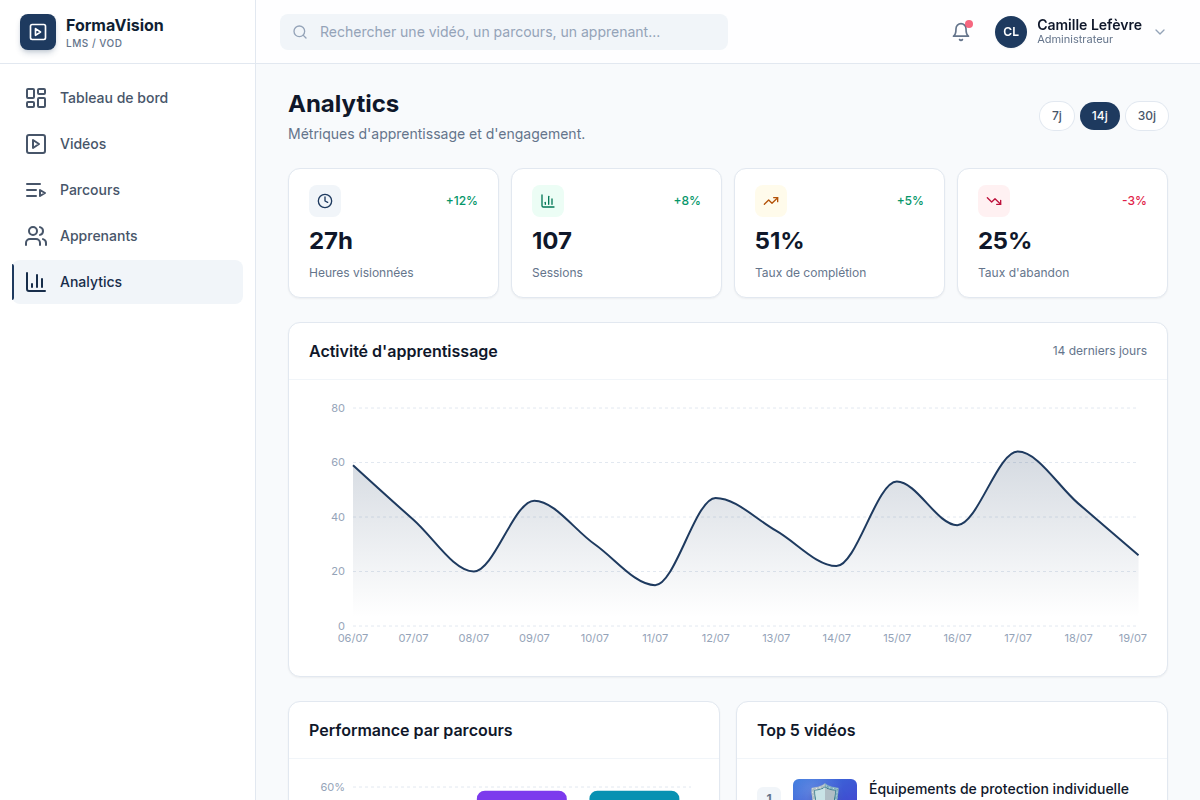Image resolution: width=1200 pixels, height=800 pixels.
Task: Click the purple bar in parcours chart
Action: pyautogui.click(x=522, y=795)
